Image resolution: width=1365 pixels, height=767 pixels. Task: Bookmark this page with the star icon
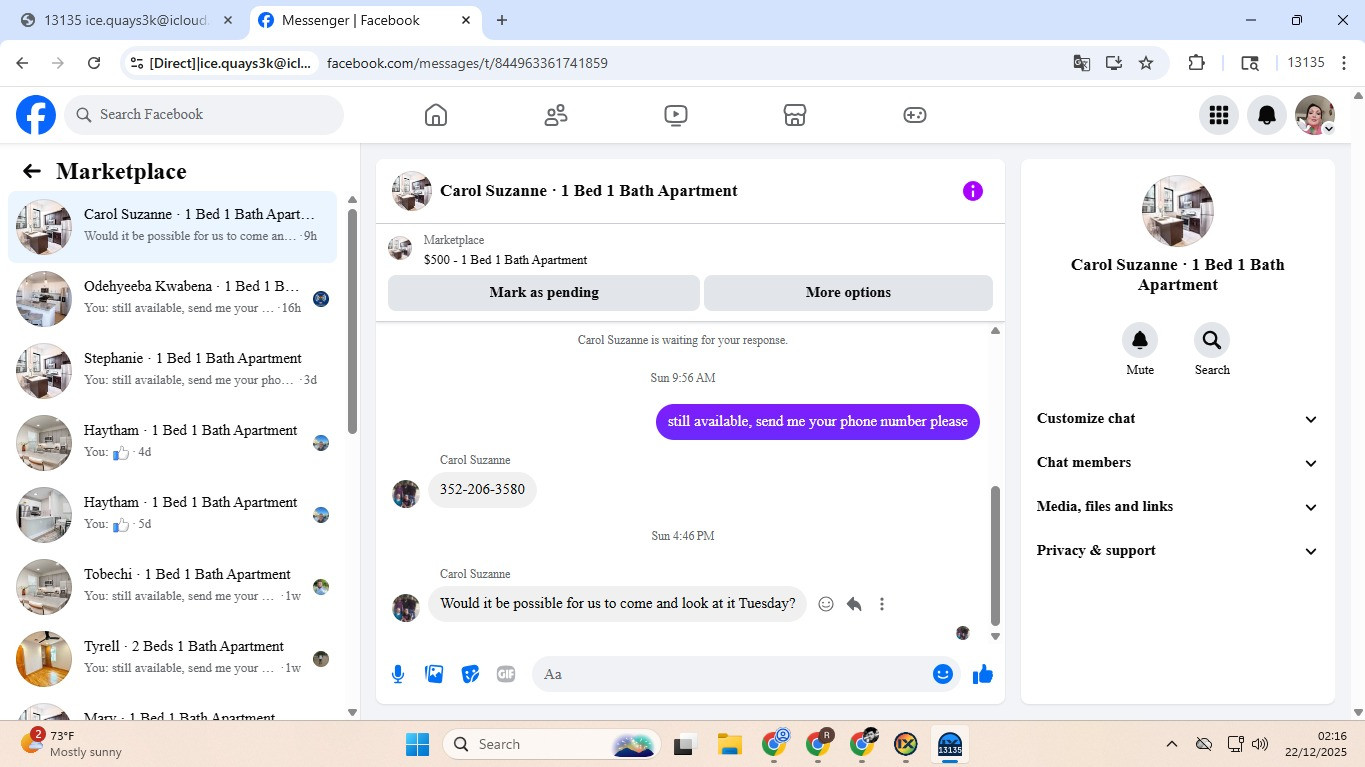1146,63
